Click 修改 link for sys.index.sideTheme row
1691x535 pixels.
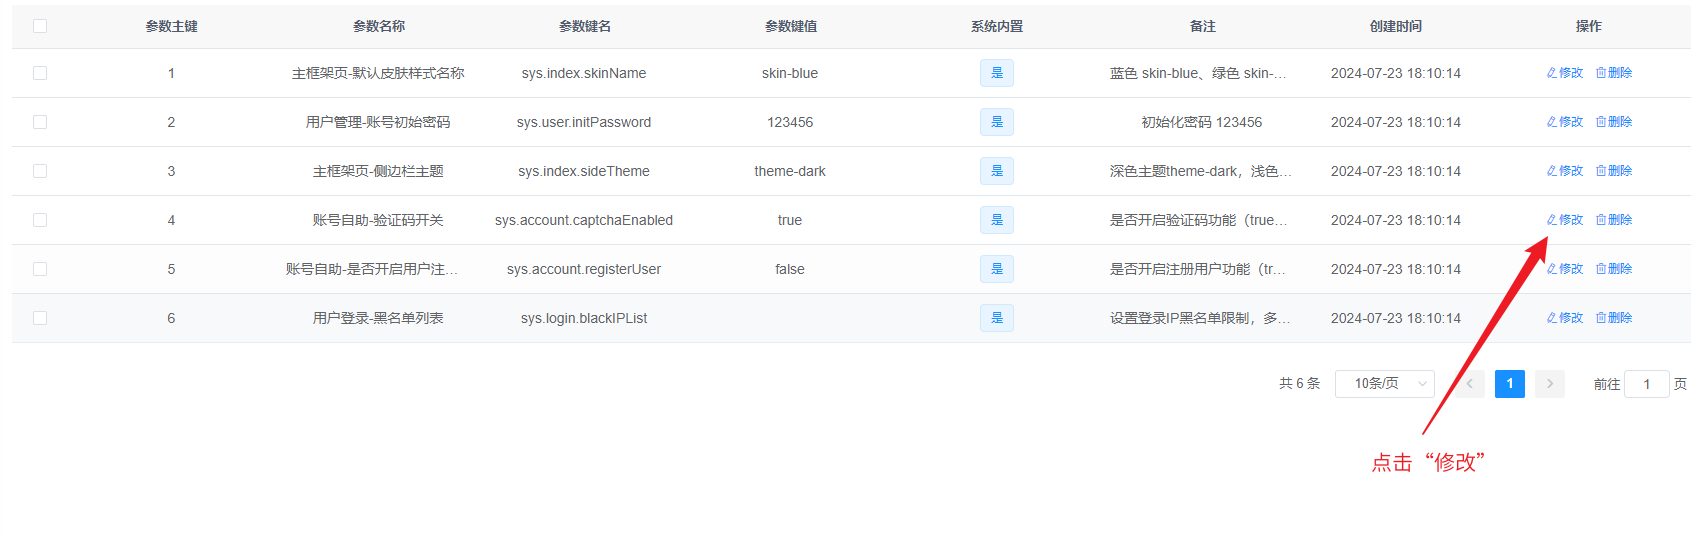pyautogui.click(x=1565, y=171)
